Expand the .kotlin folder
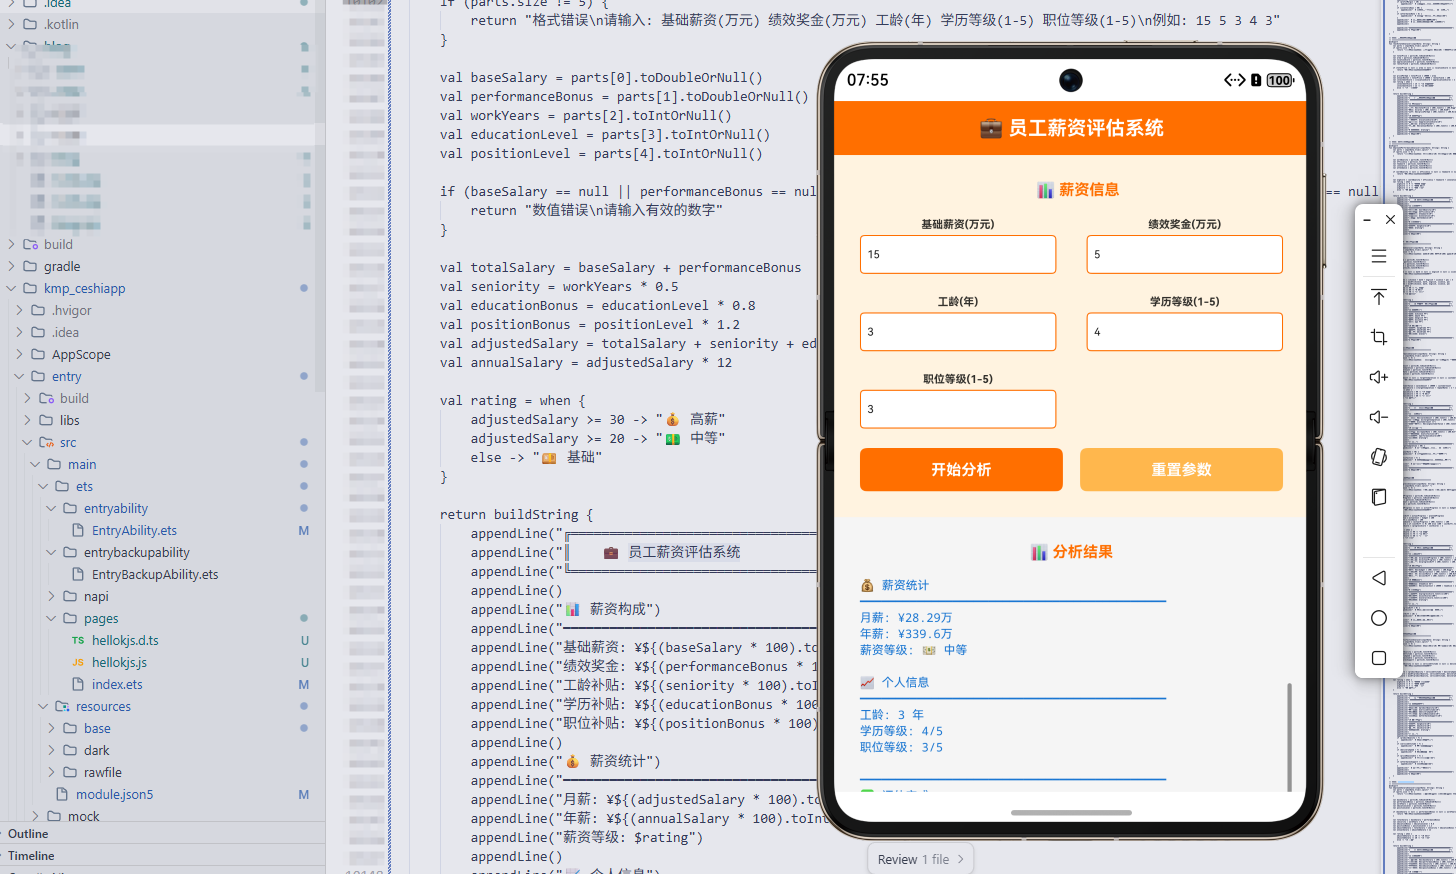The height and width of the screenshot is (874, 1456). [x=11, y=24]
